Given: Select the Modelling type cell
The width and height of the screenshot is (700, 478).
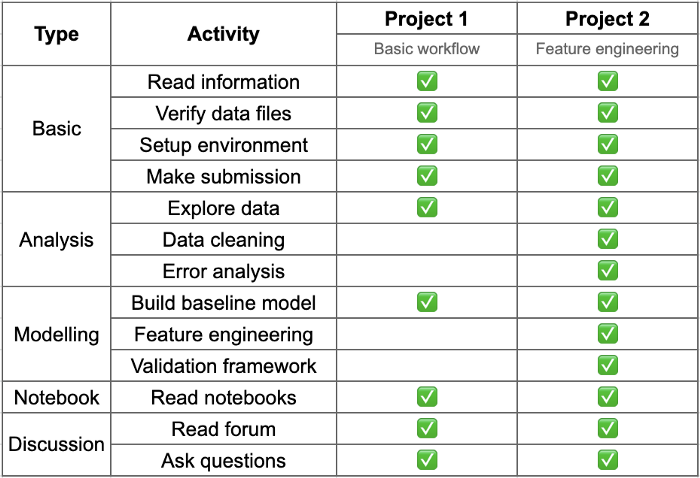Looking at the screenshot, I should pos(57,334).
